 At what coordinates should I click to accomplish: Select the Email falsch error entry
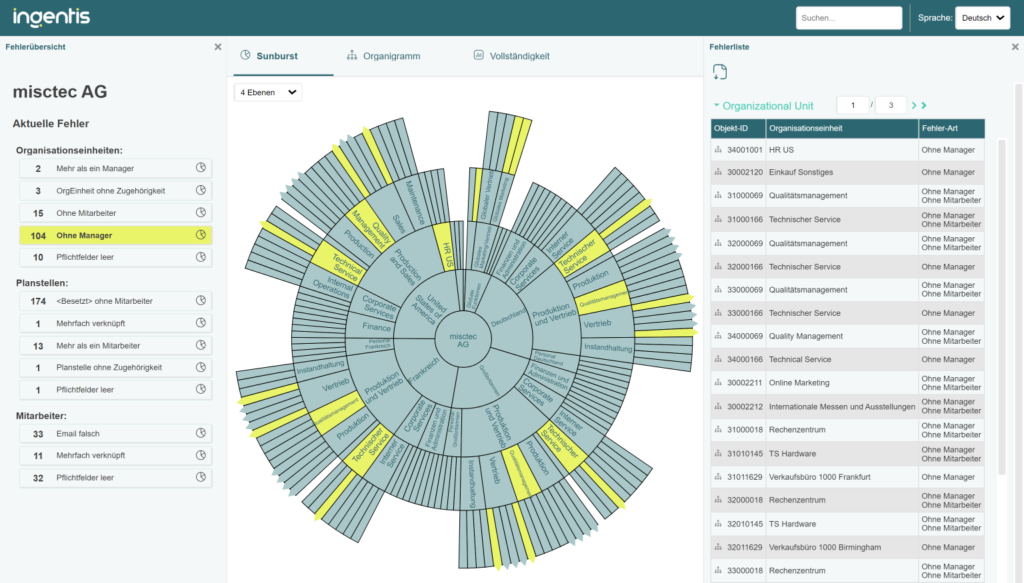tap(116, 433)
